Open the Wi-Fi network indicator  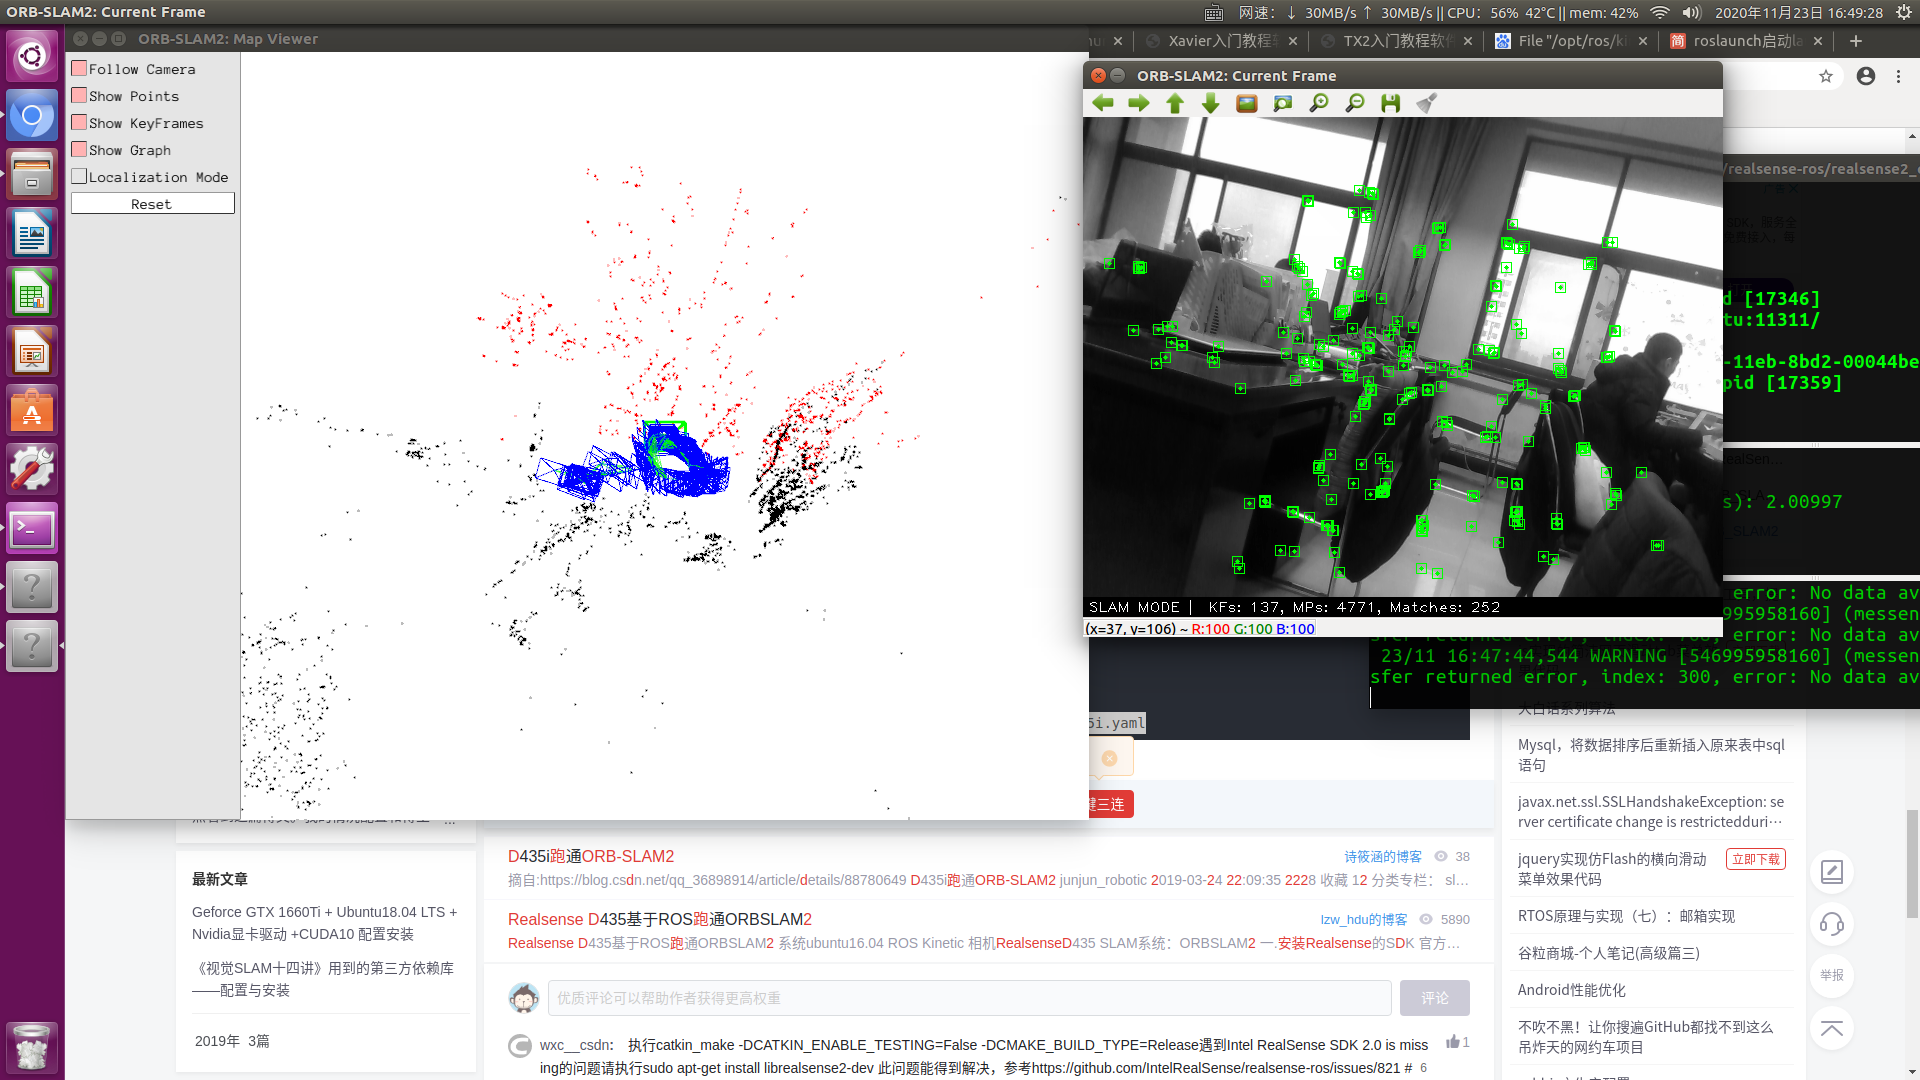click(1660, 12)
